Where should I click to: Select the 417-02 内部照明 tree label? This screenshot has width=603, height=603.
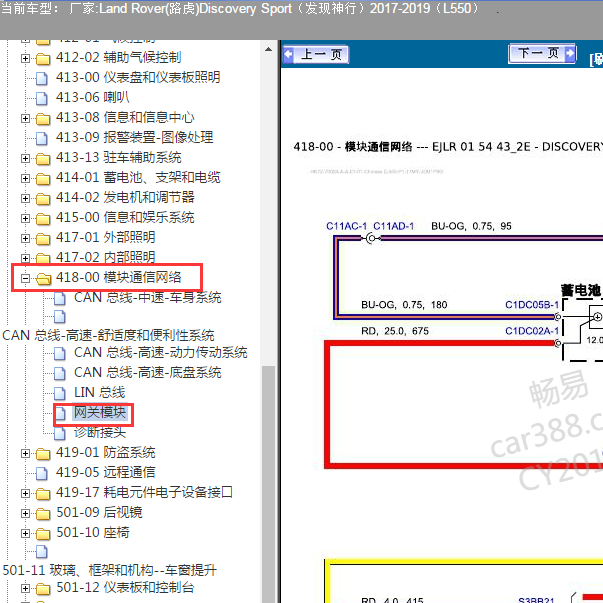(x=106, y=257)
